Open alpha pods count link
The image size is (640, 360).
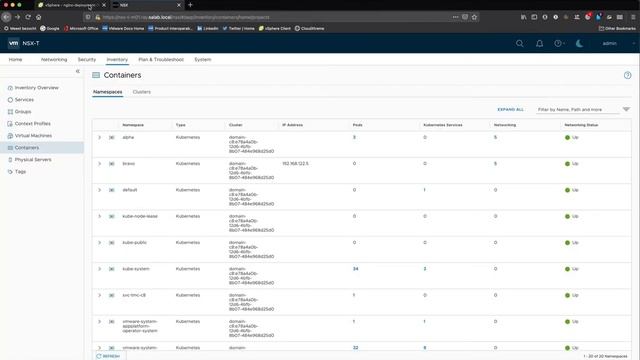tap(354, 138)
